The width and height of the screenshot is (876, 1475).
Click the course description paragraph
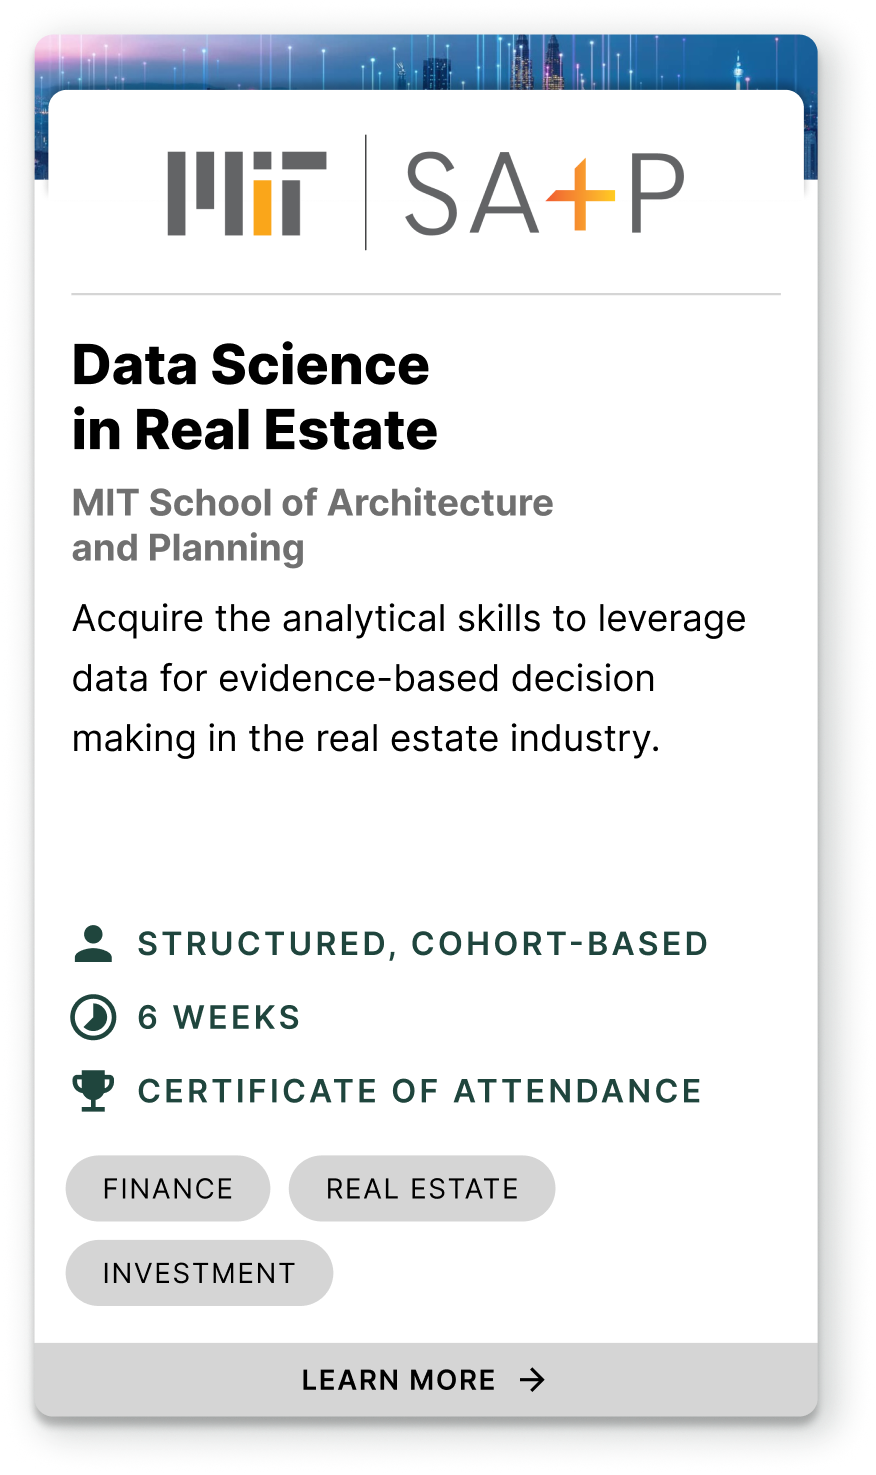tap(408, 678)
